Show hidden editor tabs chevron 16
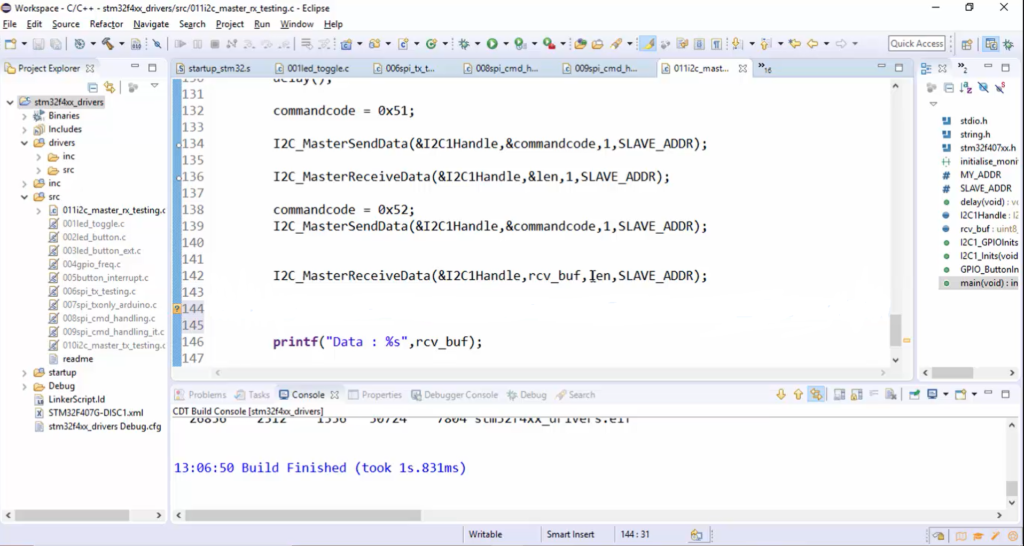The image size is (1024, 546). click(763, 68)
